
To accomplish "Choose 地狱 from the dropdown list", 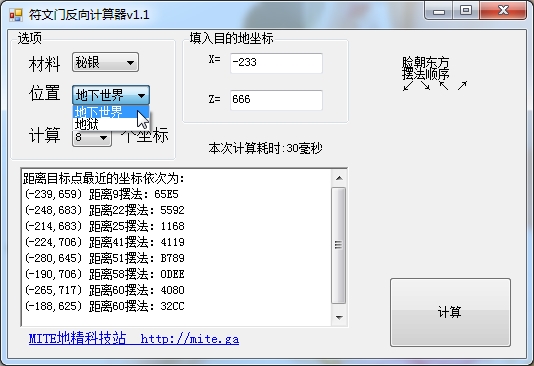I will coord(111,124).
